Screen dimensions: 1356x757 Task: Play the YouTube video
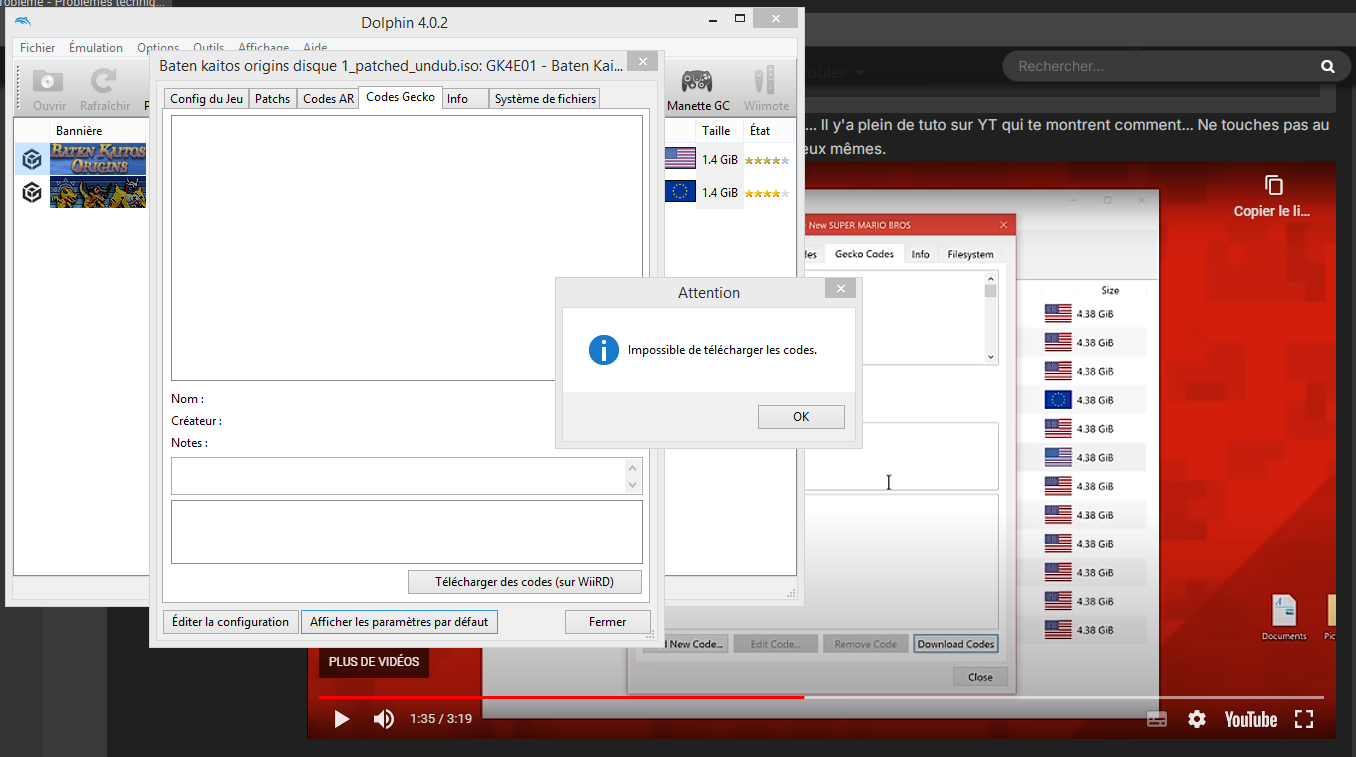point(341,719)
